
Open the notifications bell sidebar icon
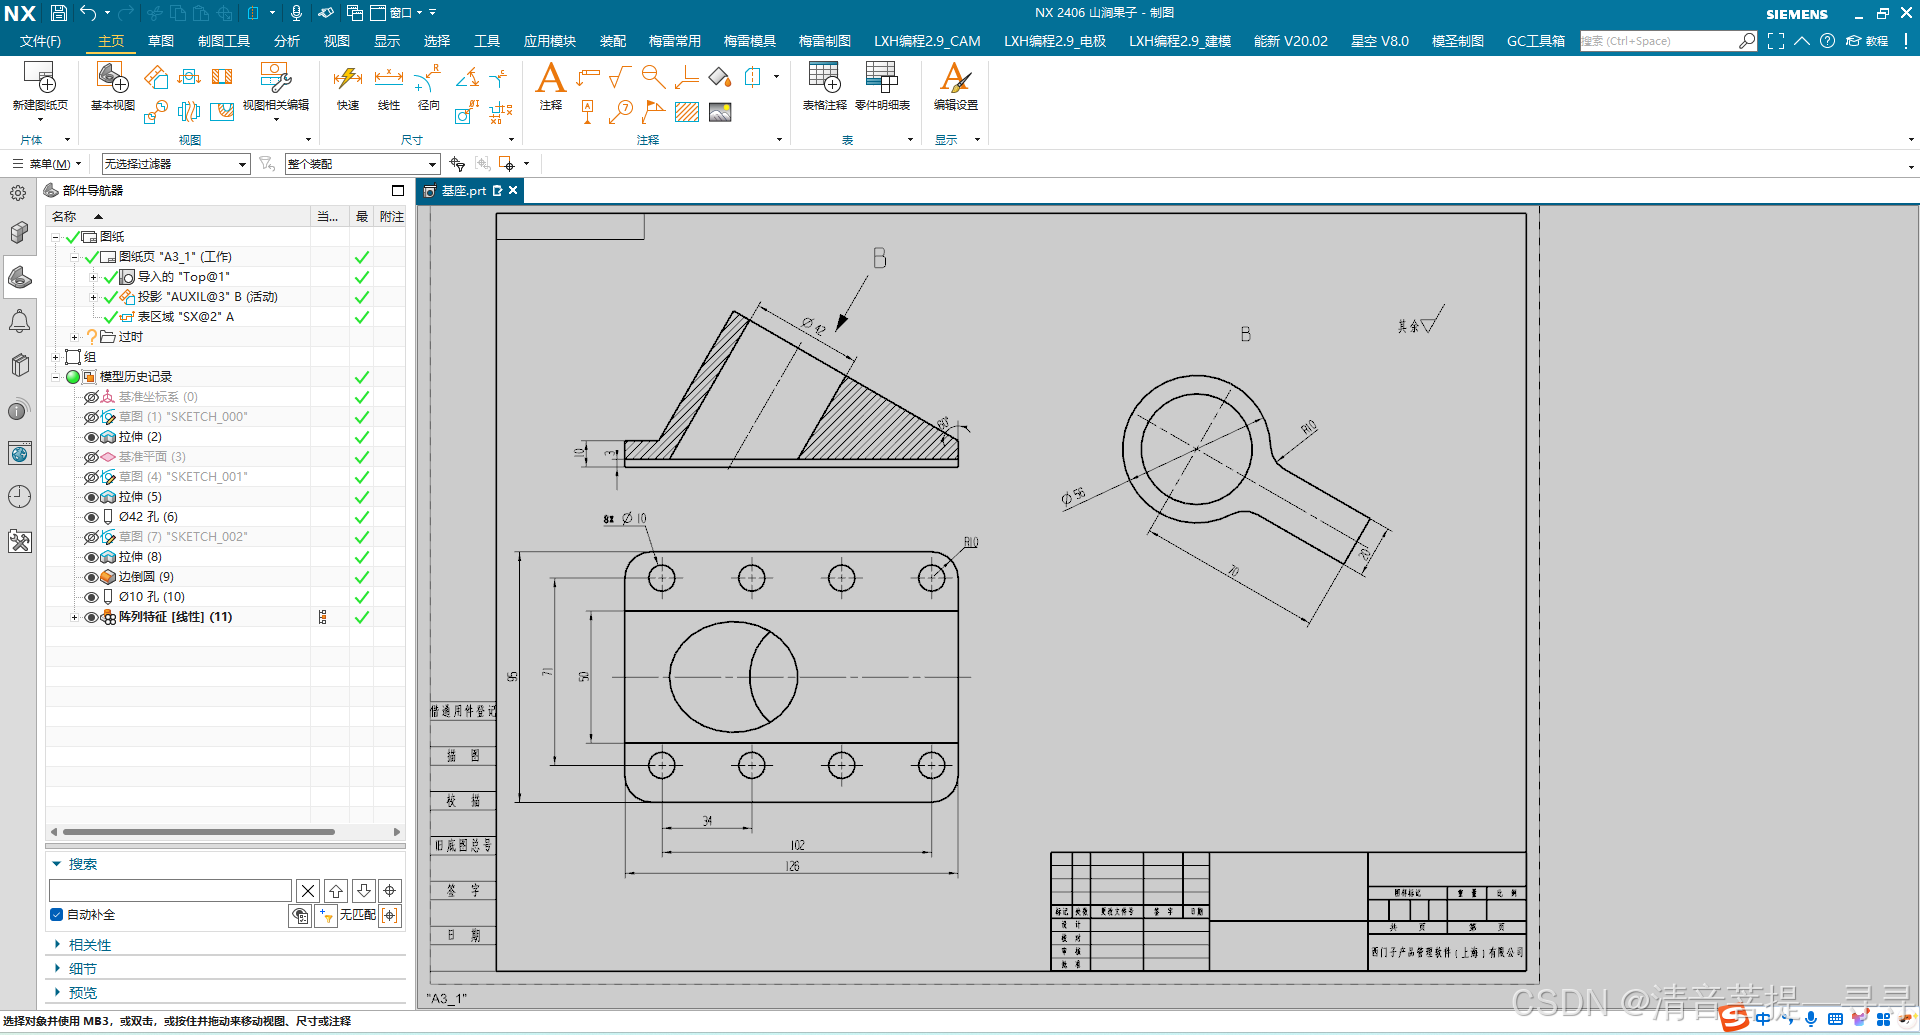point(20,321)
